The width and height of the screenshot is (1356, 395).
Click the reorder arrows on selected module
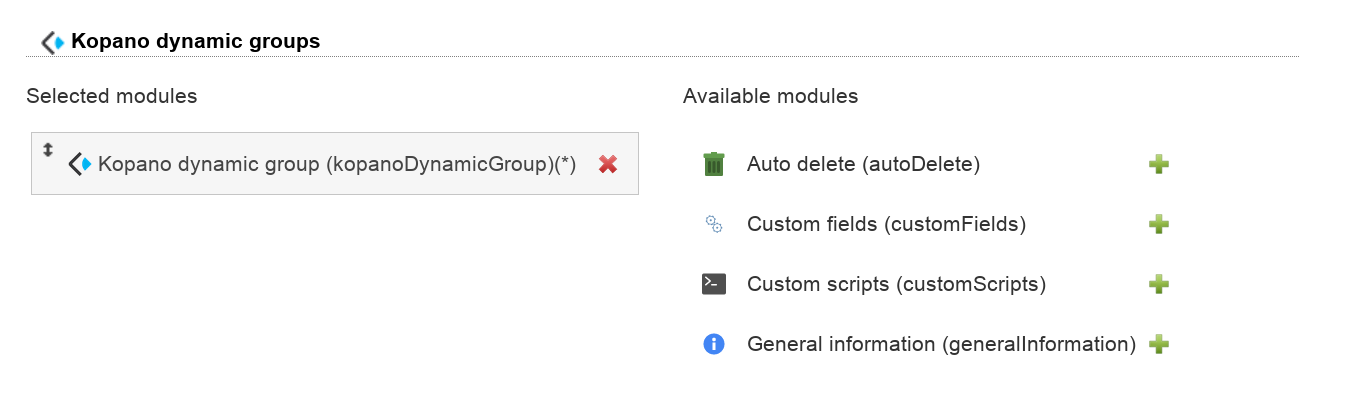click(x=47, y=150)
